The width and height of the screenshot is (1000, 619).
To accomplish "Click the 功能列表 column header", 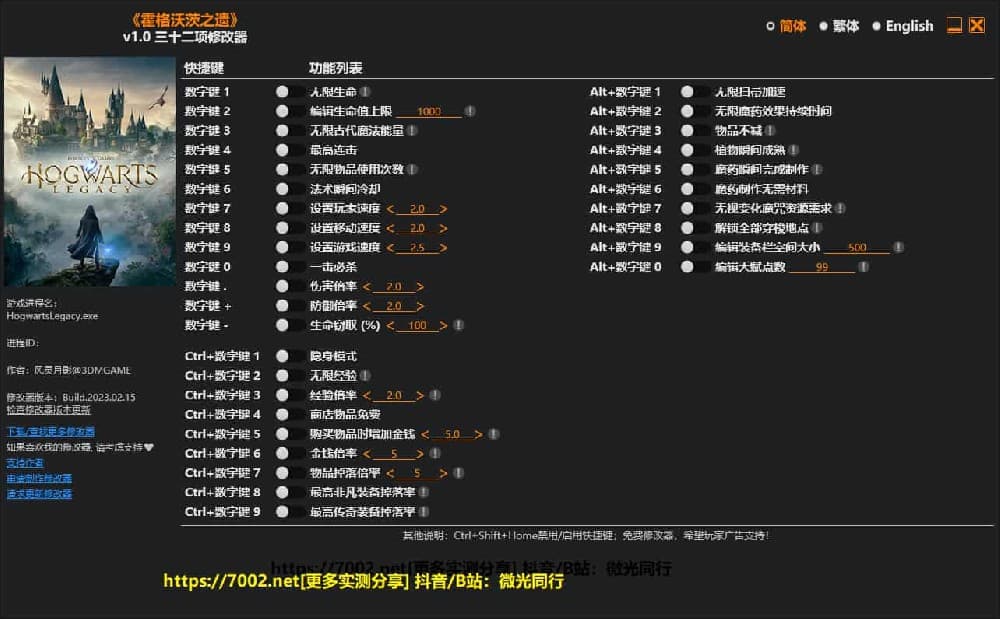I will [x=335, y=68].
